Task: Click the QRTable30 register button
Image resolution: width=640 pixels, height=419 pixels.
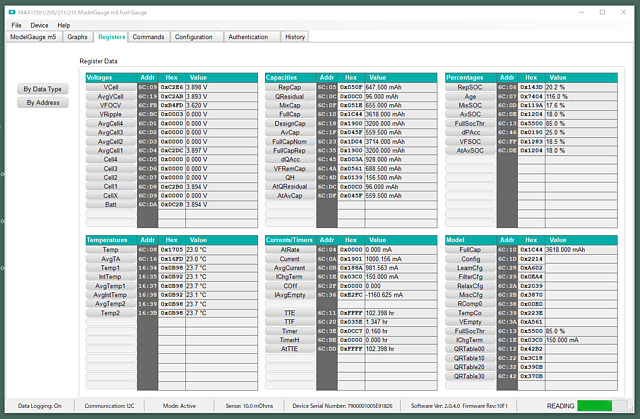Action: pyautogui.click(x=470, y=376)
